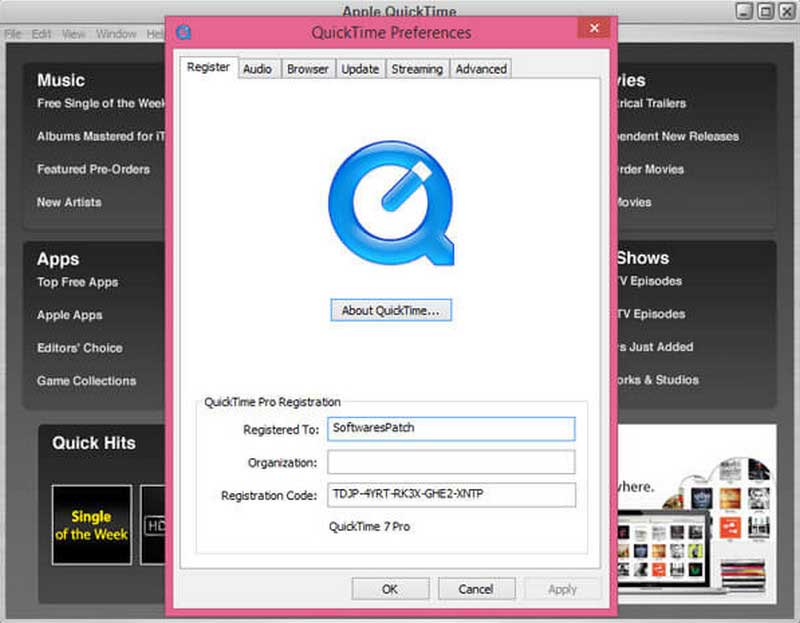Open Free Single of the Week link
The image size is (800, 623).
(x=101, y=104)
